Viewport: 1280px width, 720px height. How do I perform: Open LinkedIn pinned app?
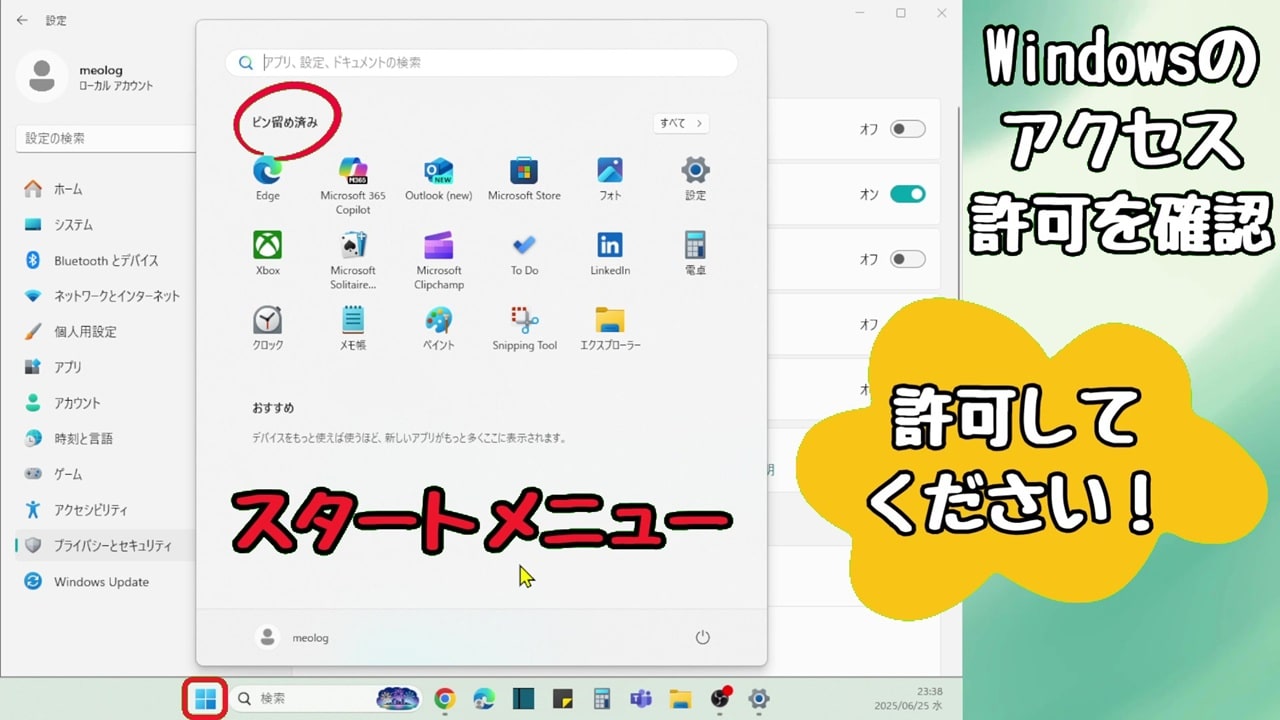click(x=610, y=253)
